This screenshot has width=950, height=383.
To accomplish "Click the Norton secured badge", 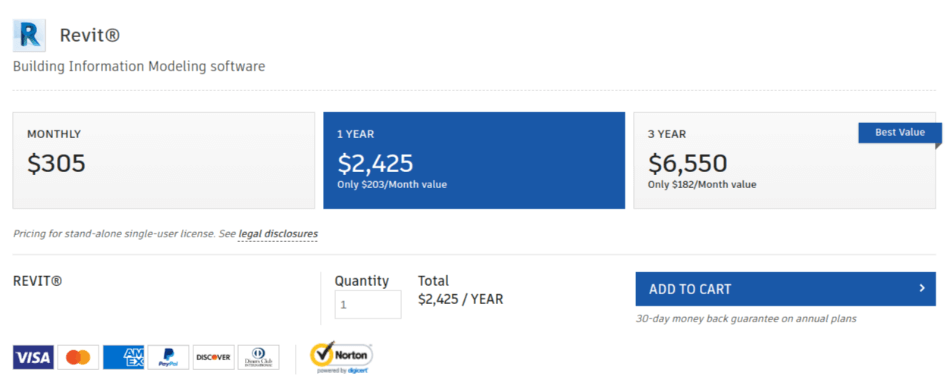I will (342, 358).
